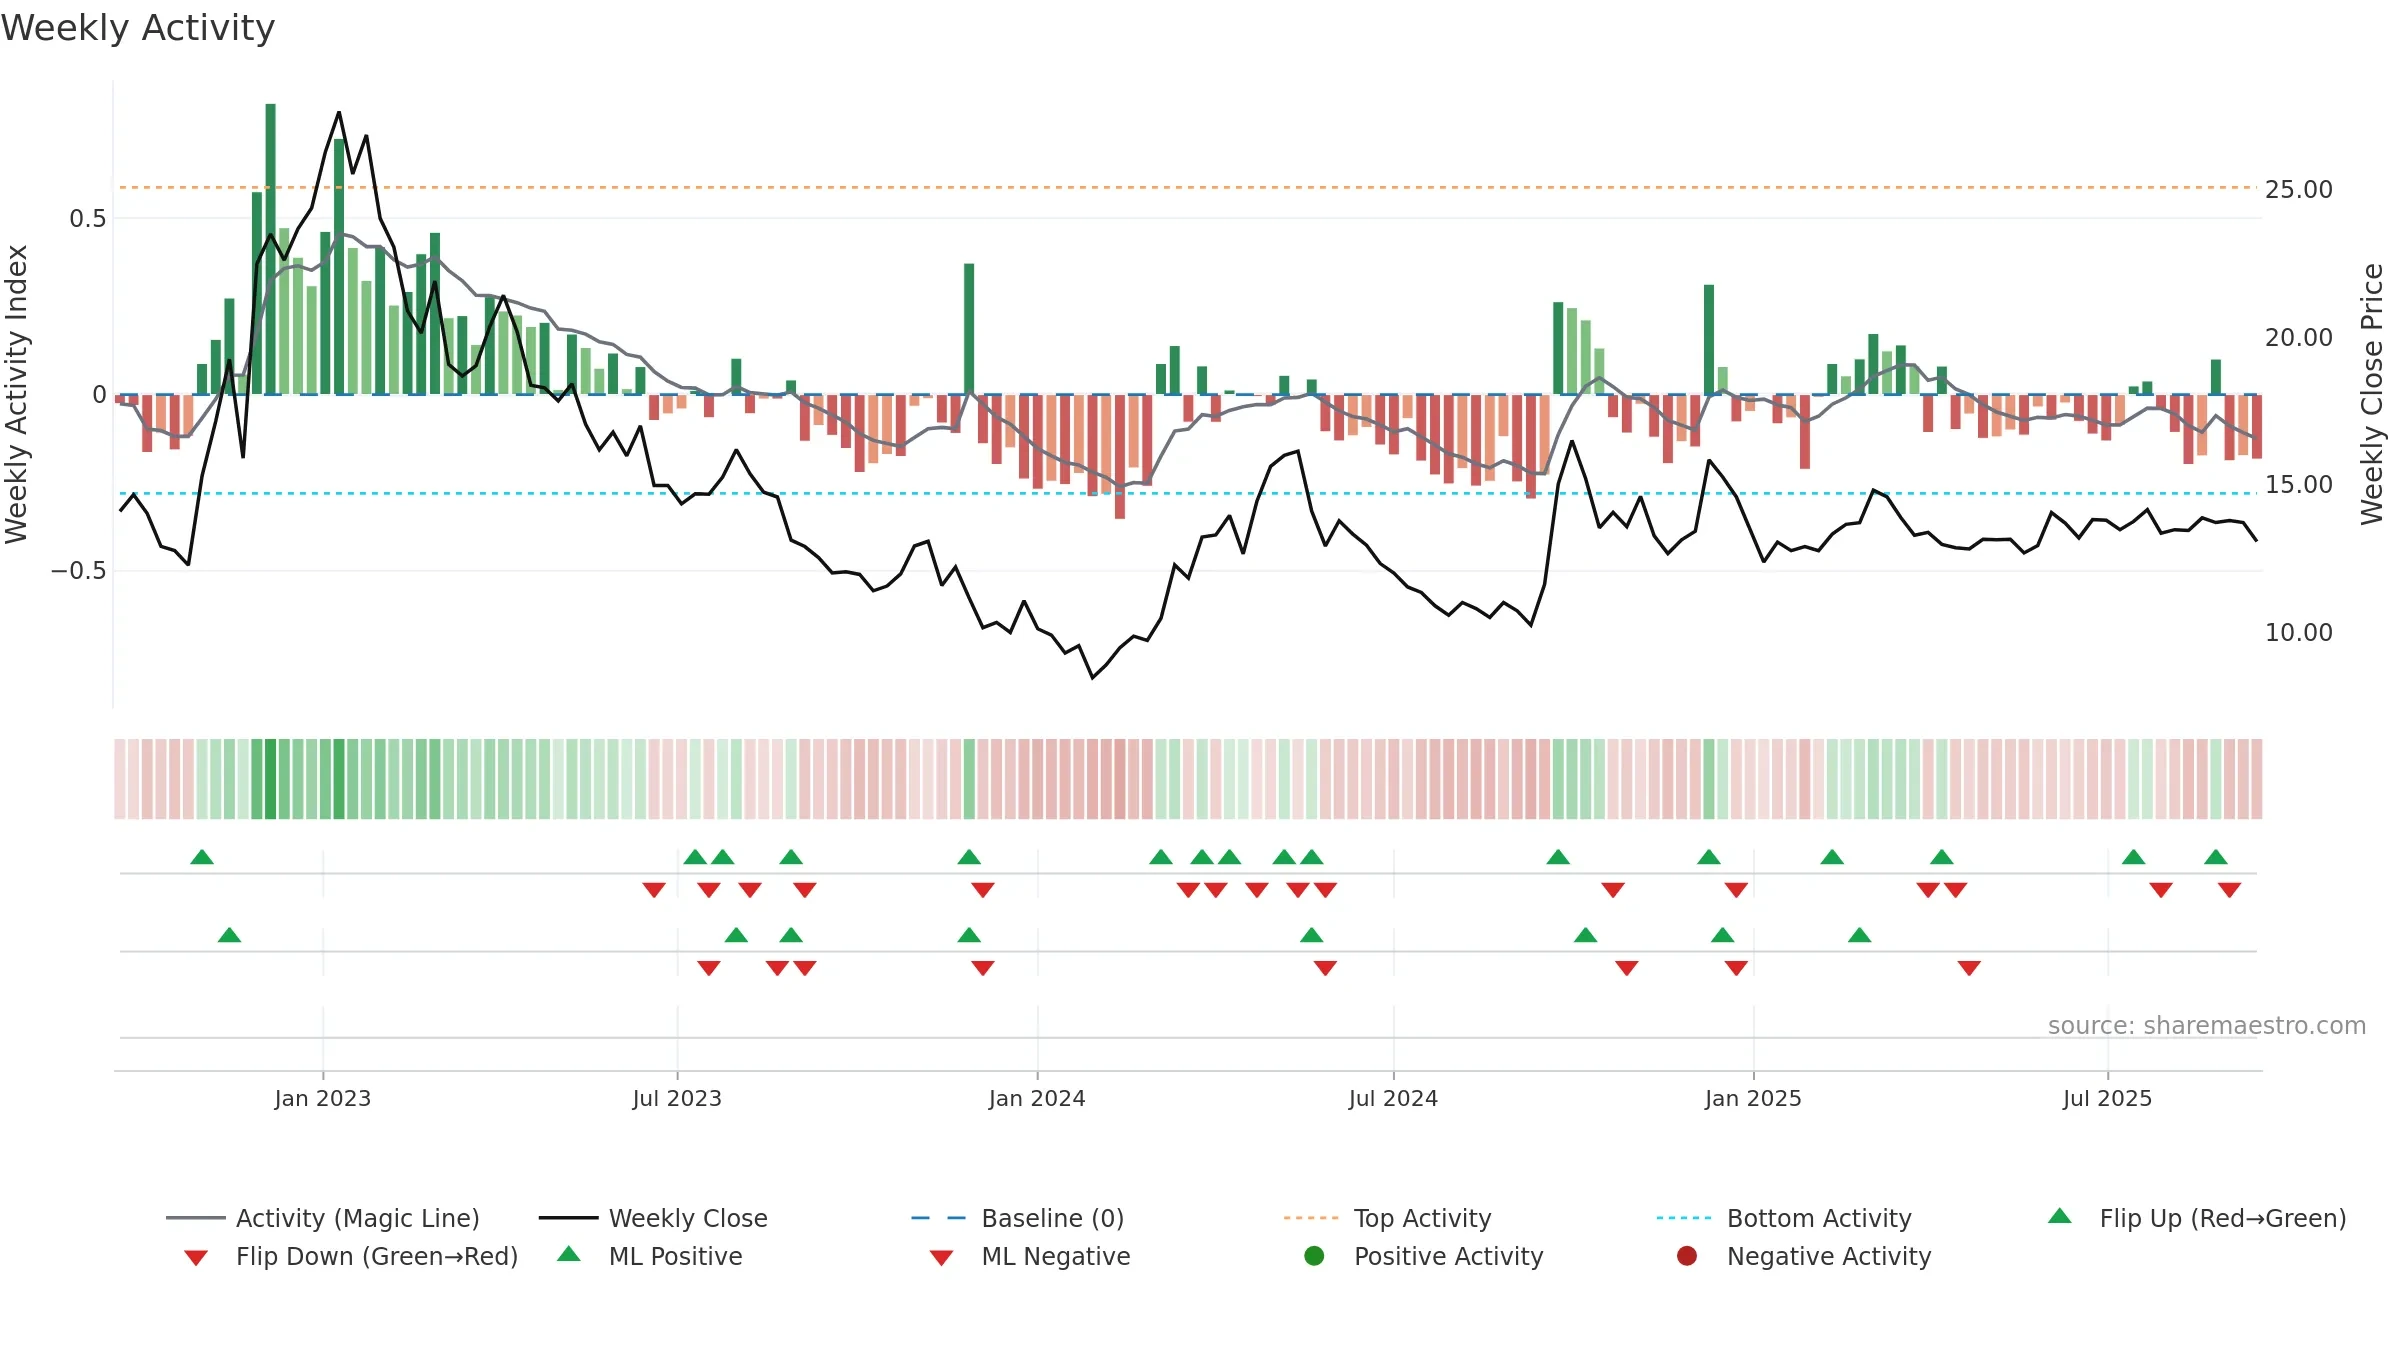
Task: Toggle the Flip Up (Red→Green) legend entry
Action: [x=2197, y=1218]
